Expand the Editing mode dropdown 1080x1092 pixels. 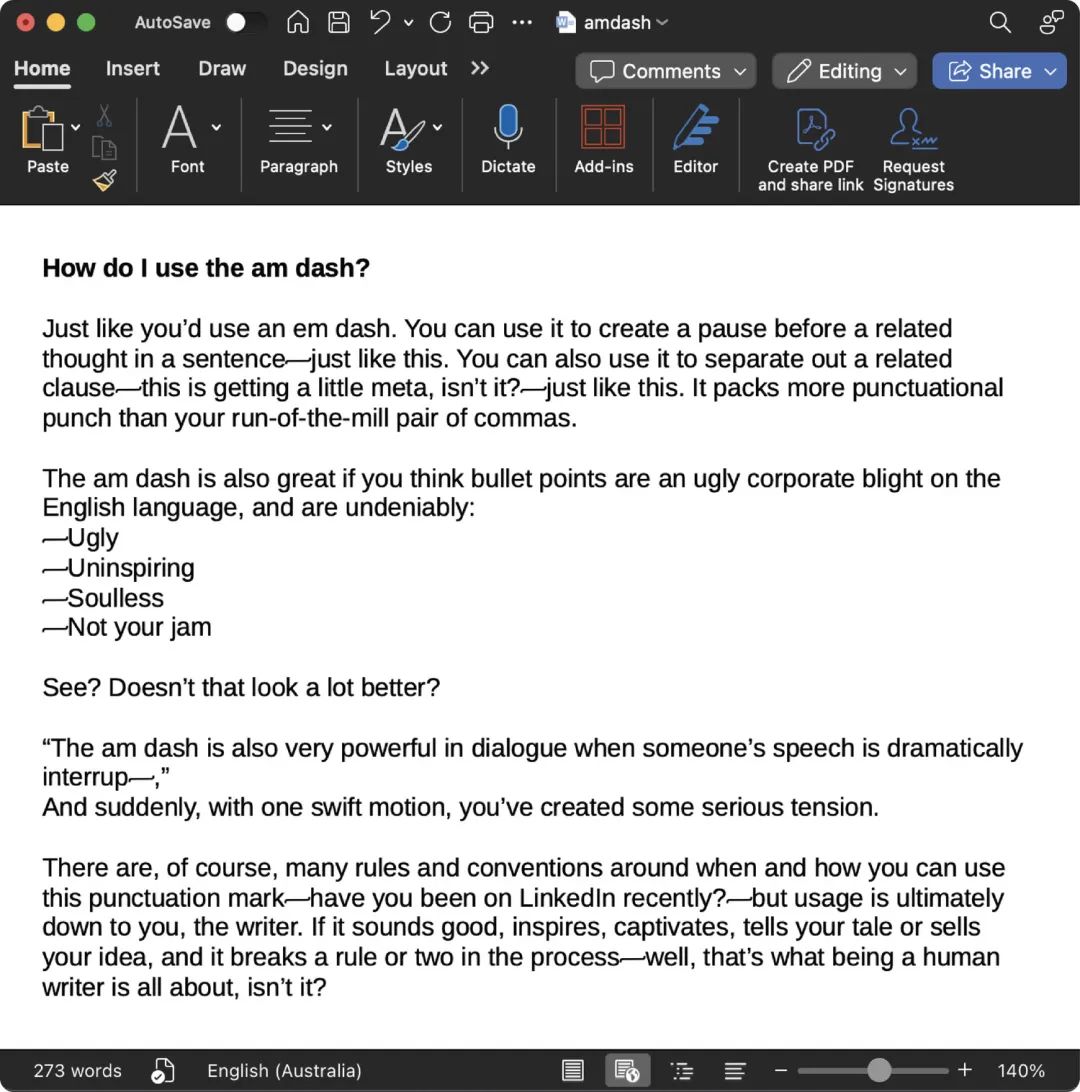click(x=844, y=71)
